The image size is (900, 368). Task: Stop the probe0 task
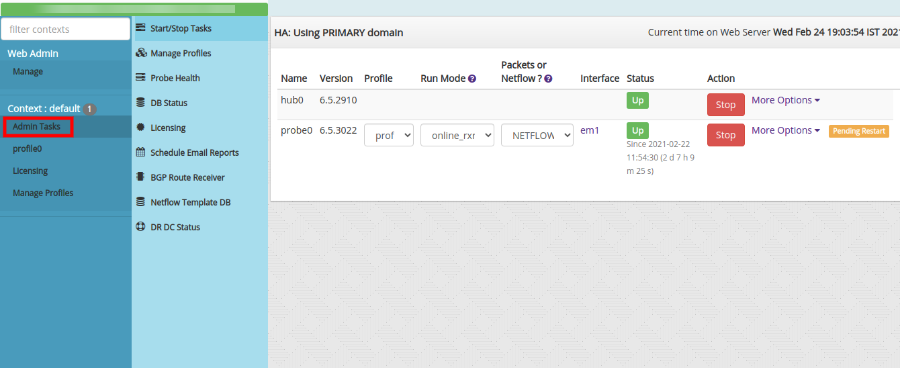pyautogui.click(x=726, y=135)
